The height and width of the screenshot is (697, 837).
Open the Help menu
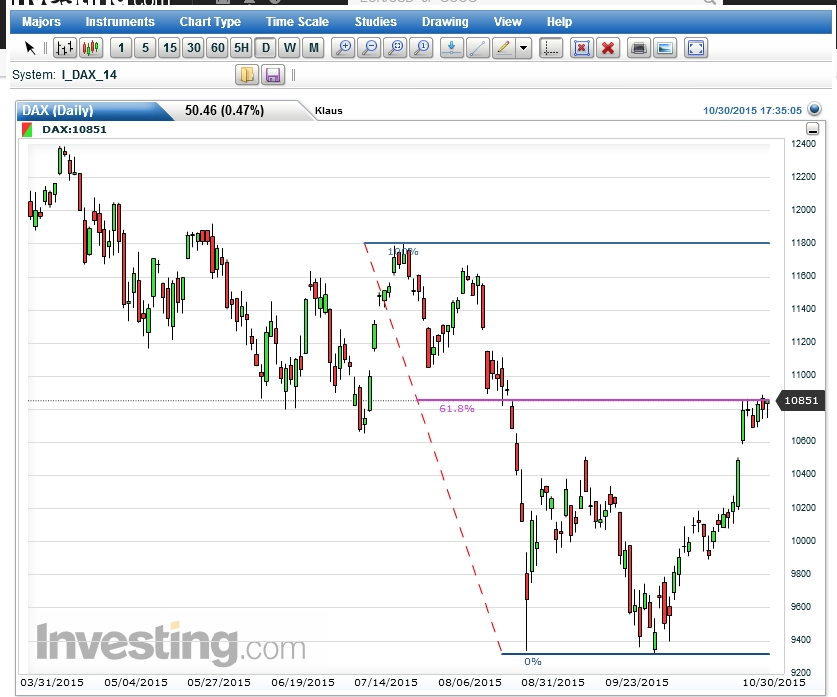(559, 22)
